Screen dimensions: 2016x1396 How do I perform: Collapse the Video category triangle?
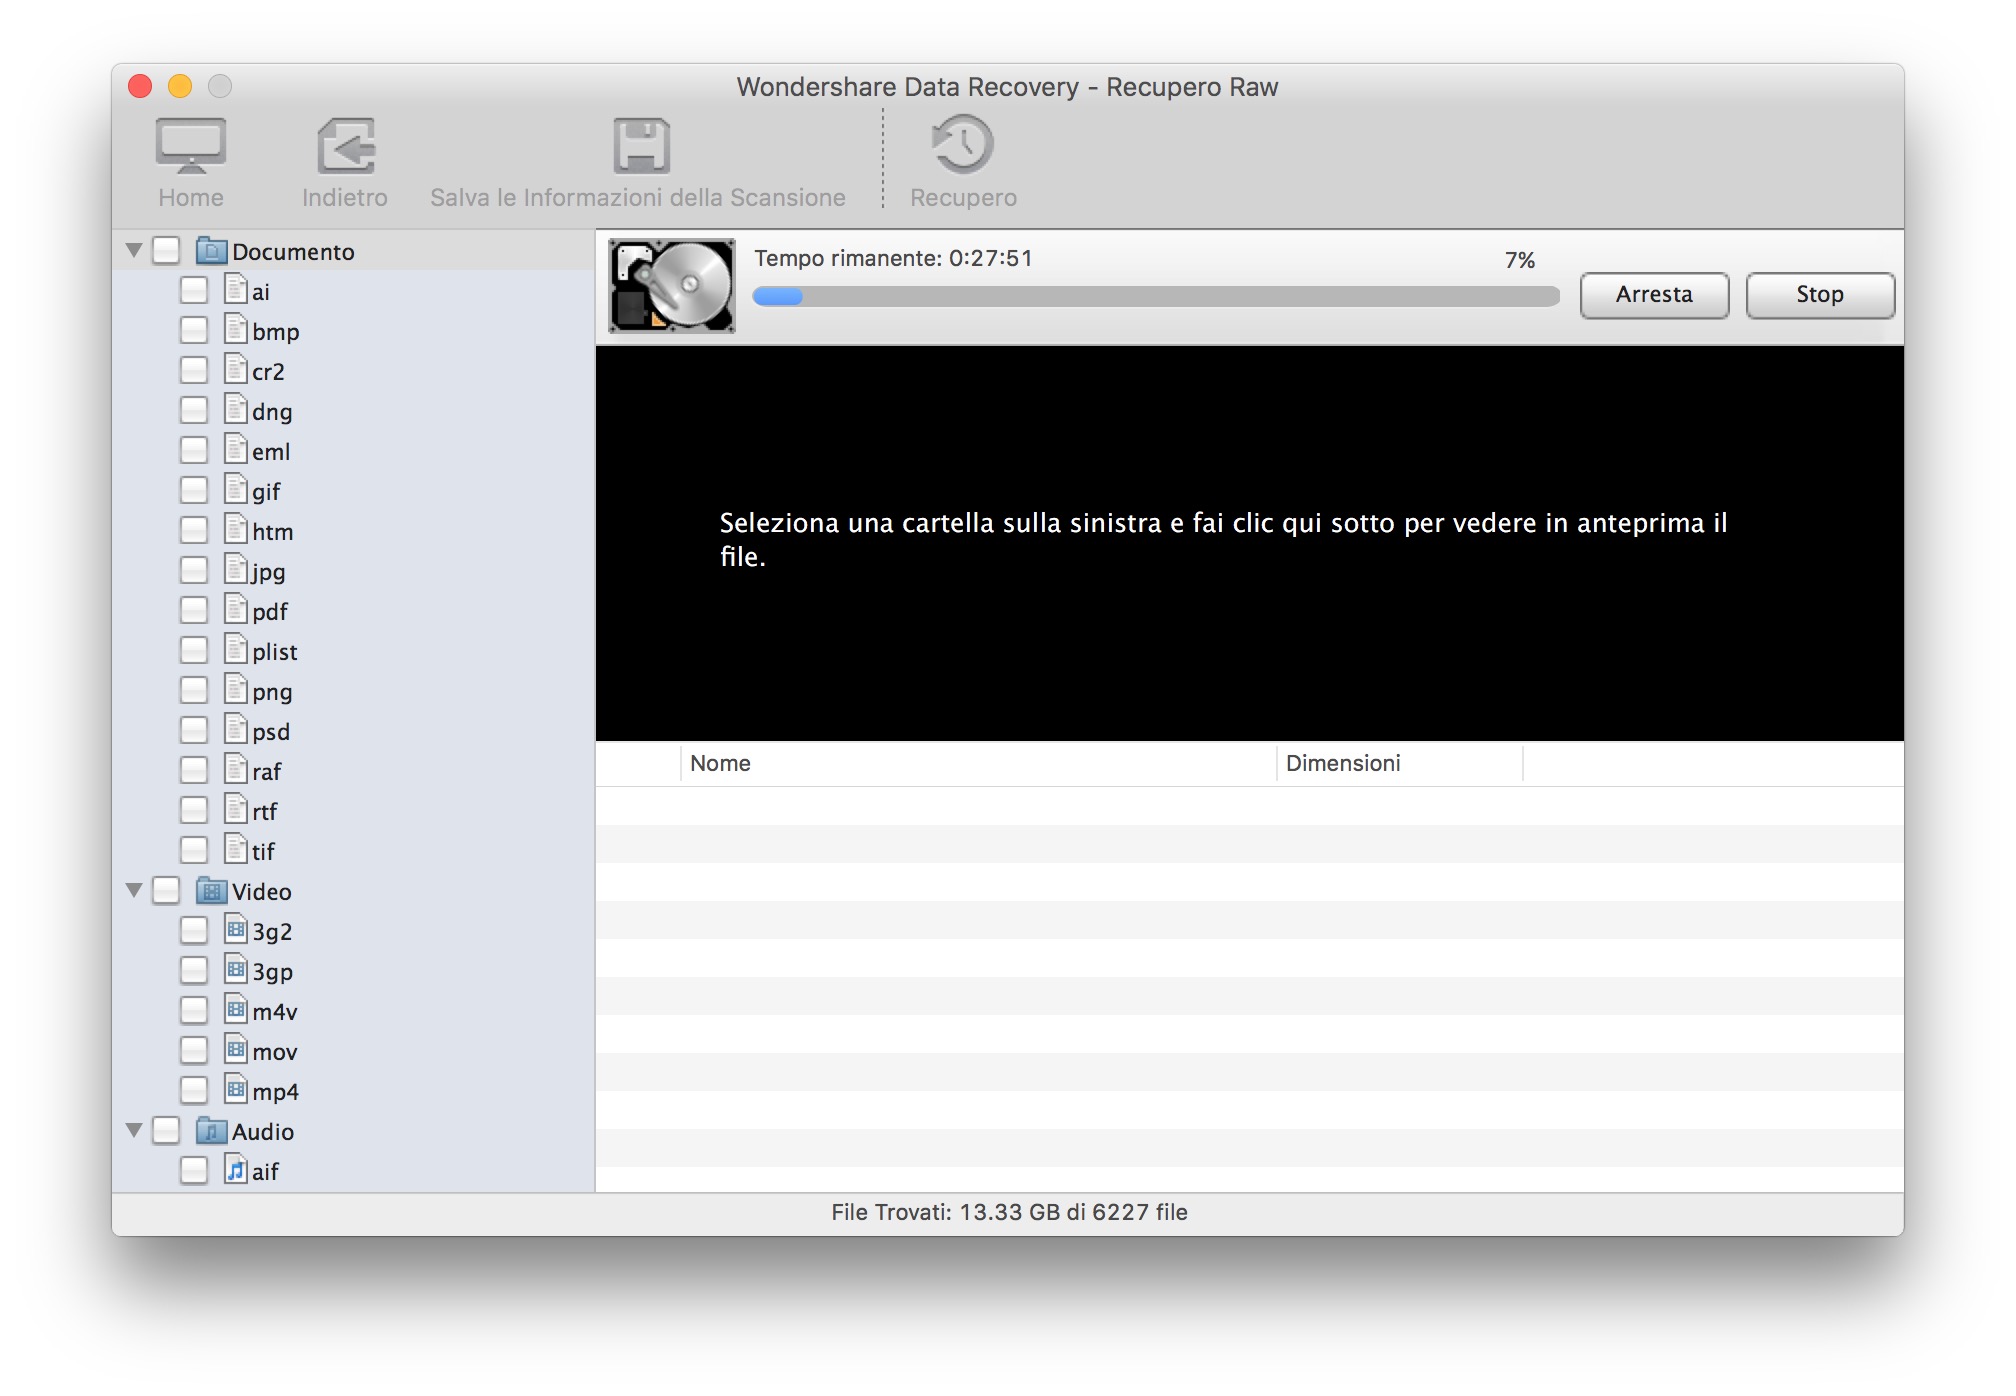[134, 890]
